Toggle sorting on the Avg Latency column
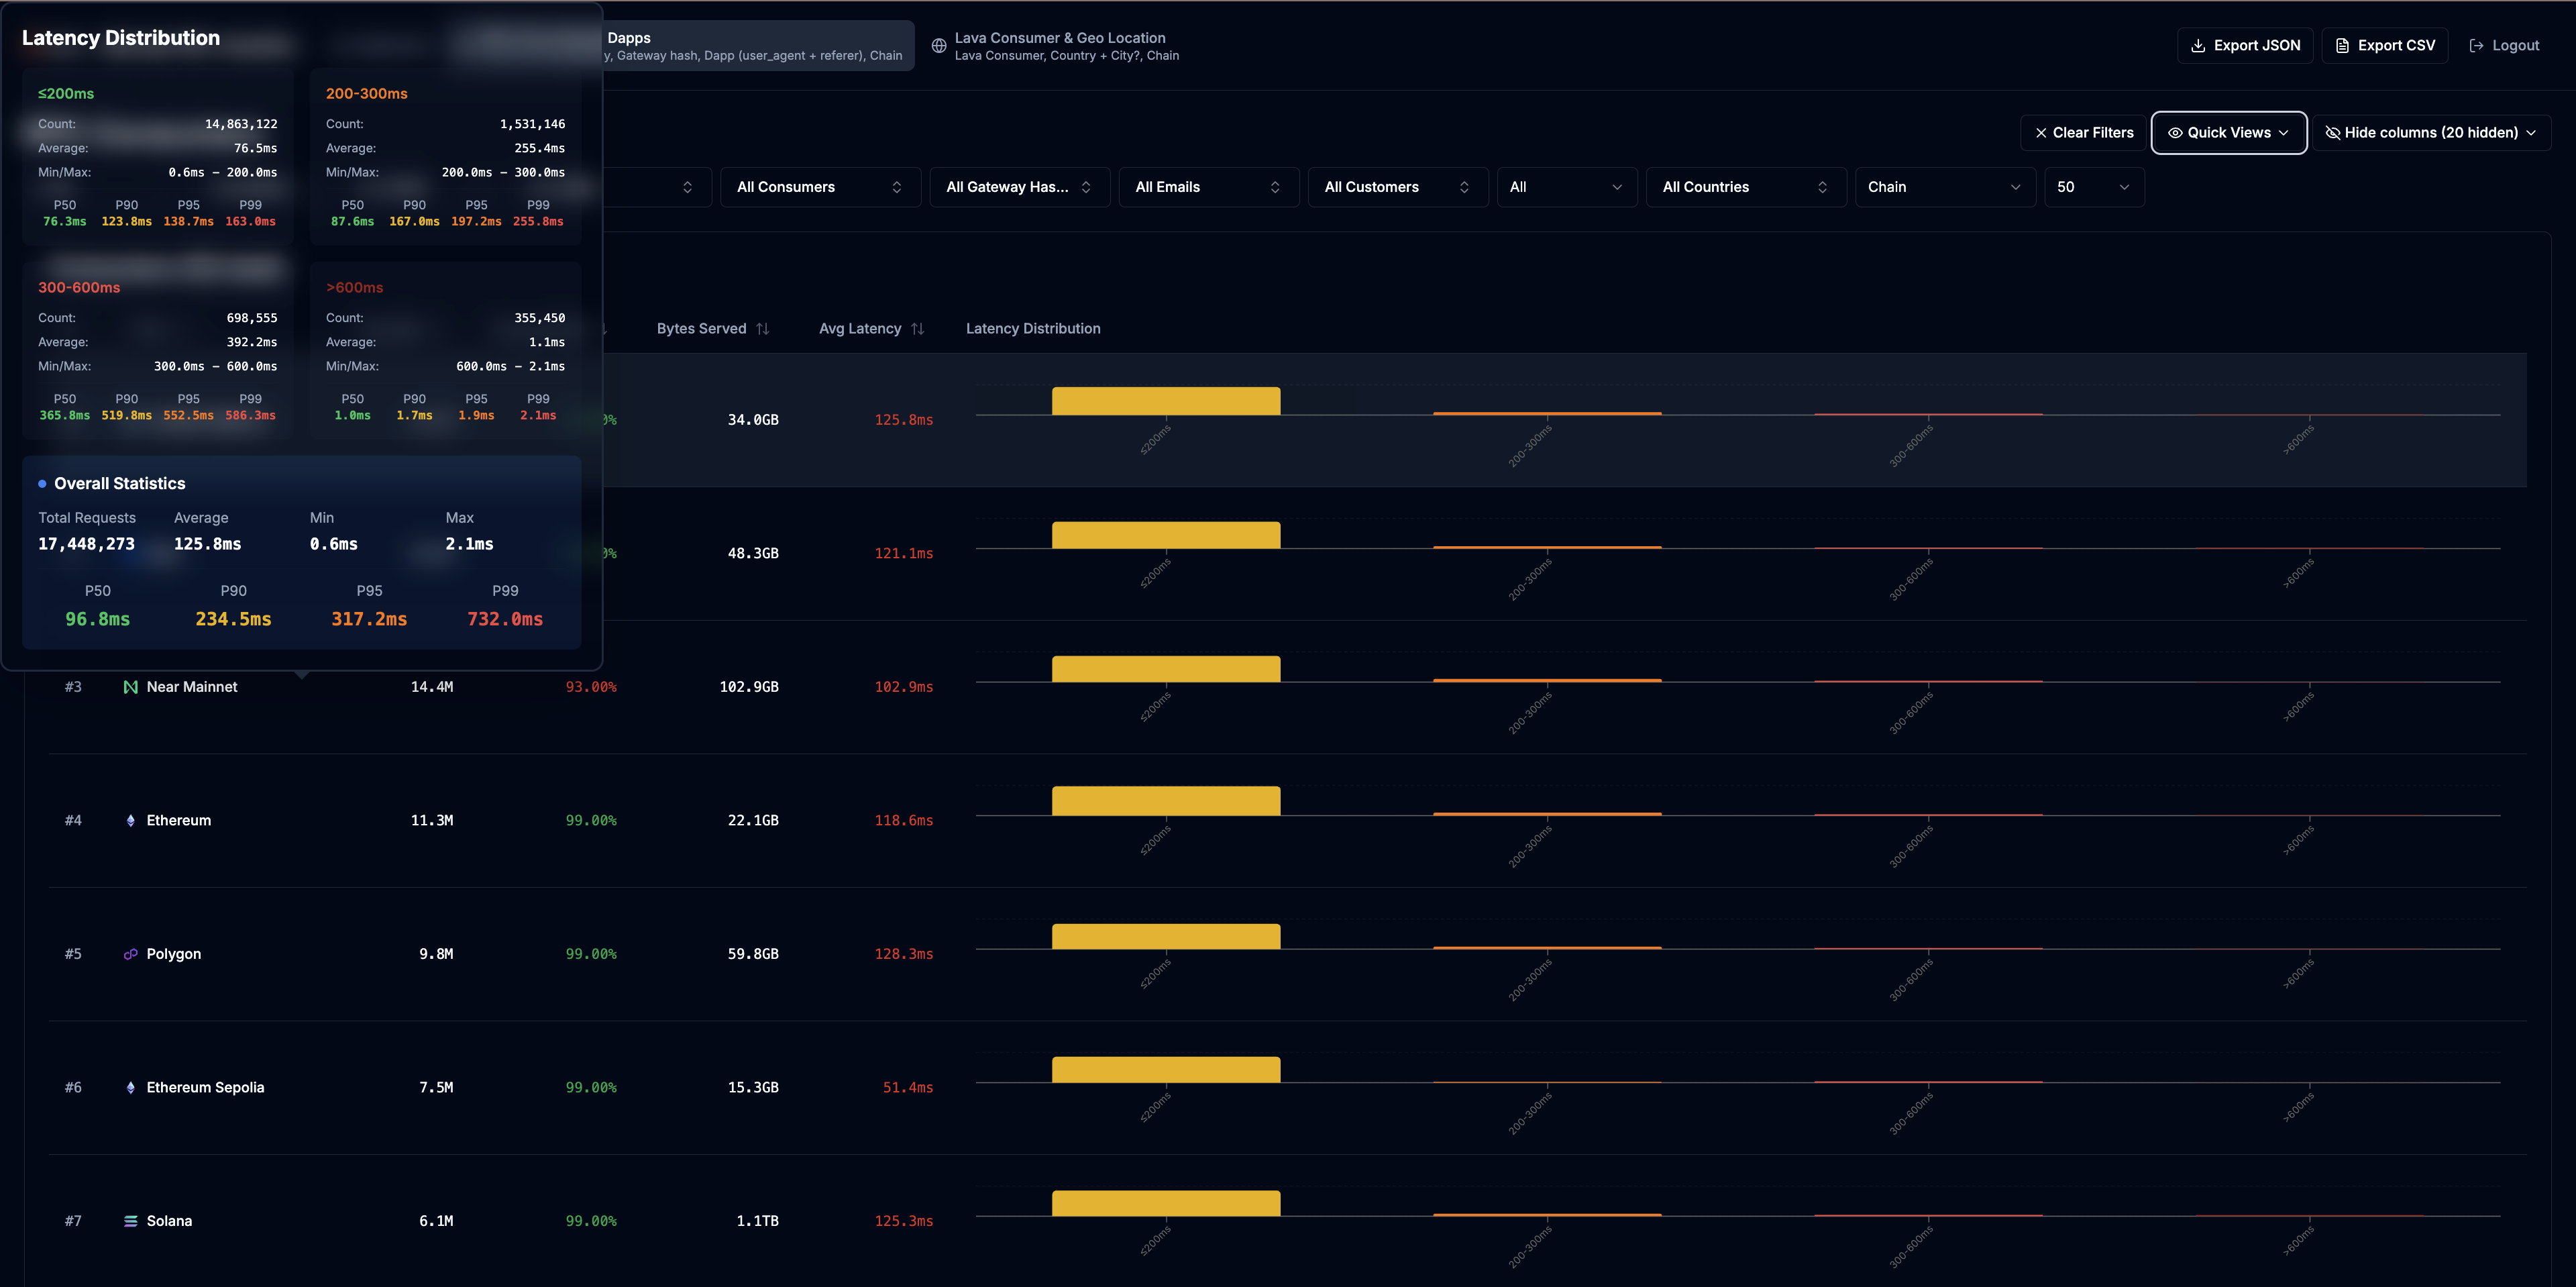Viewport: 2576px width, 1287px height. 917,328
